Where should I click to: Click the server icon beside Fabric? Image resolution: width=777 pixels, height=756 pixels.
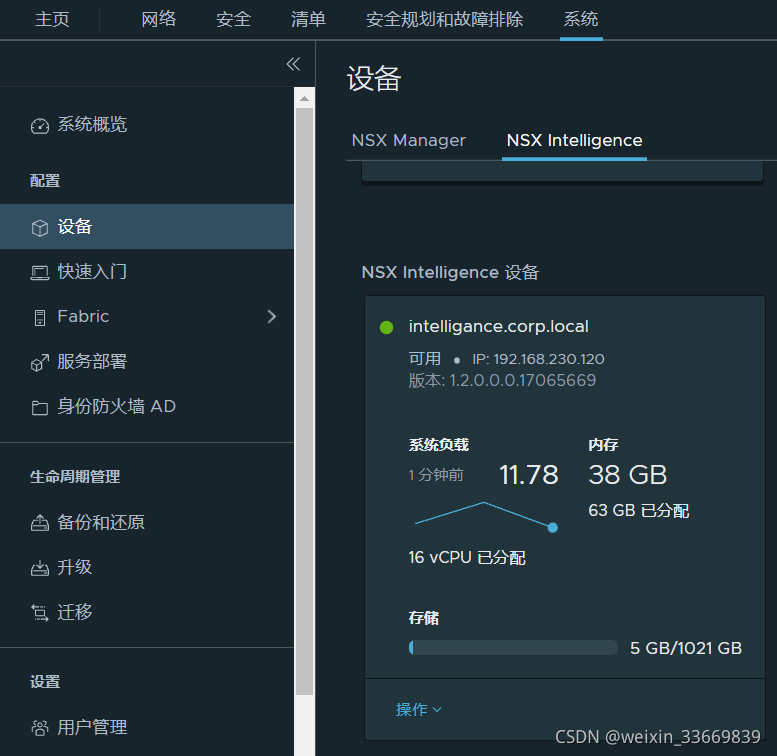coord(40,318)
